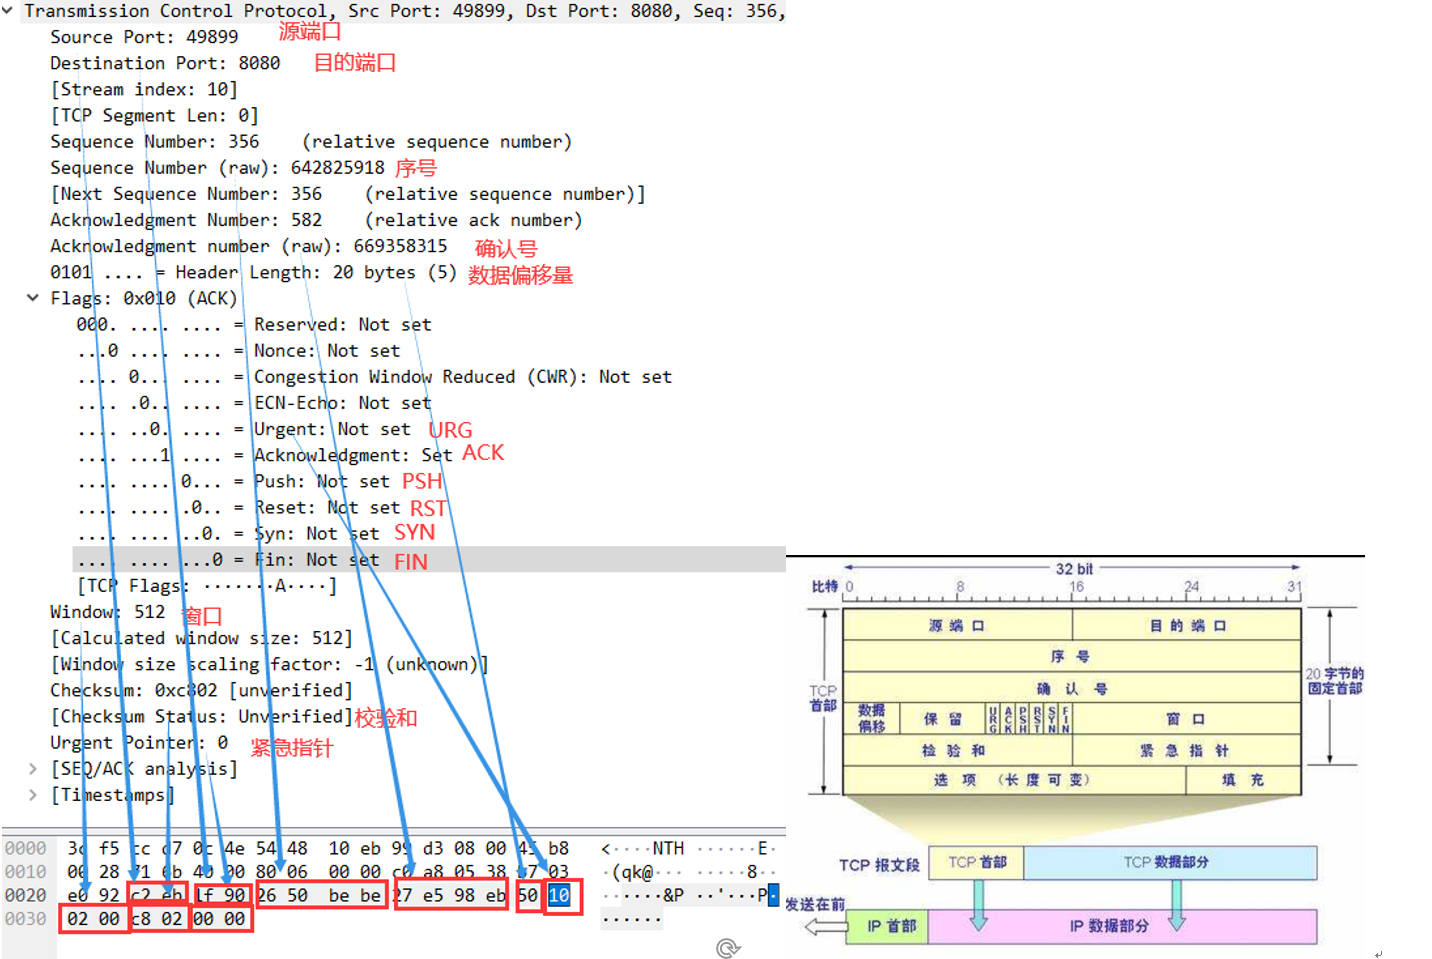The width and height of the screenshot is (1432, 959).
Task: Collapse the Transmission Control Protocol tree node
Action: (8, 11)
